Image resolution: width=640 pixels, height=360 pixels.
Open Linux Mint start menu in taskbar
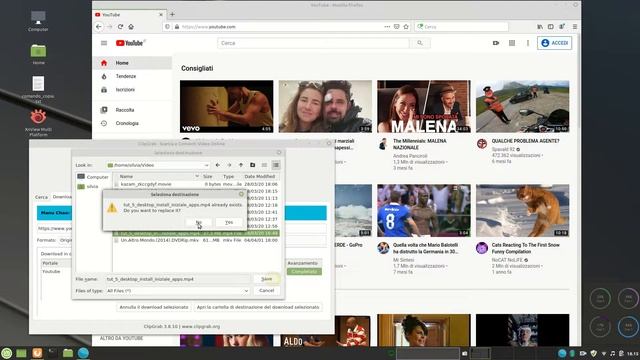tap(6, 353)
